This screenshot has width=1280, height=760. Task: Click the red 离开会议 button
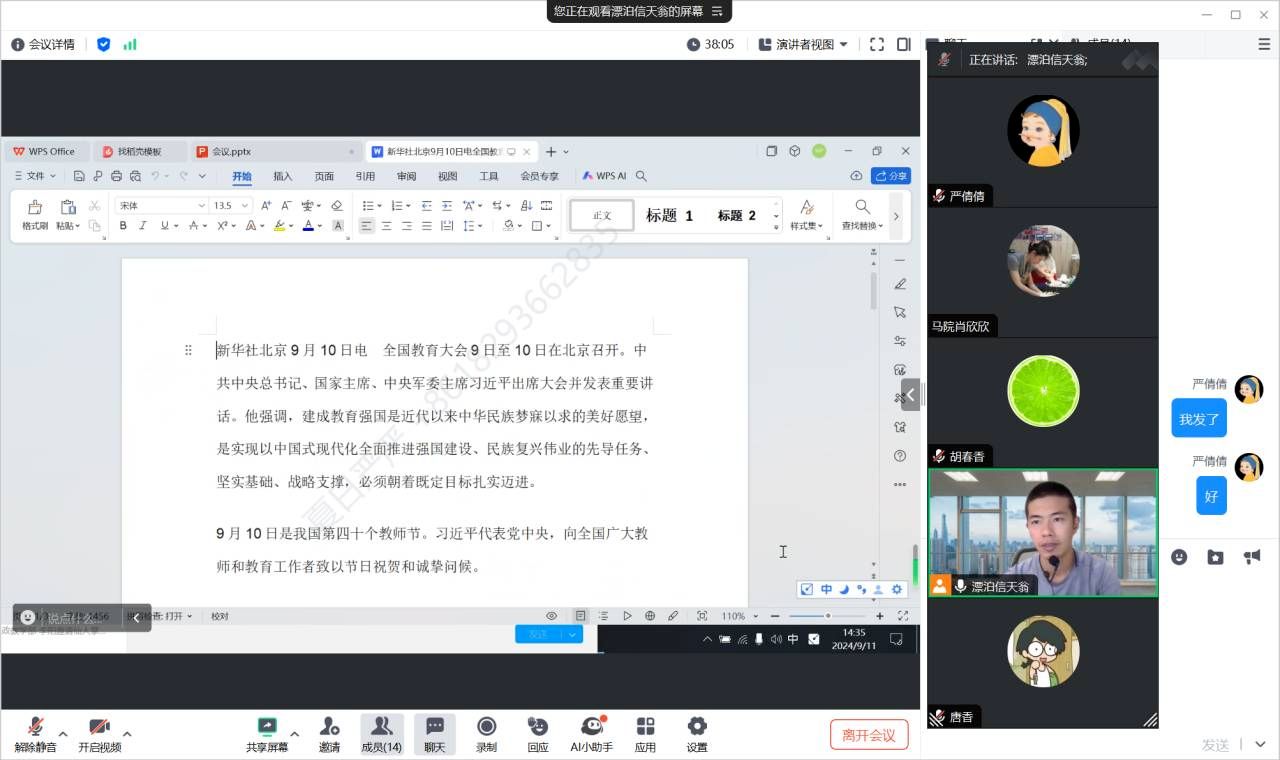[x=869, y=735]
